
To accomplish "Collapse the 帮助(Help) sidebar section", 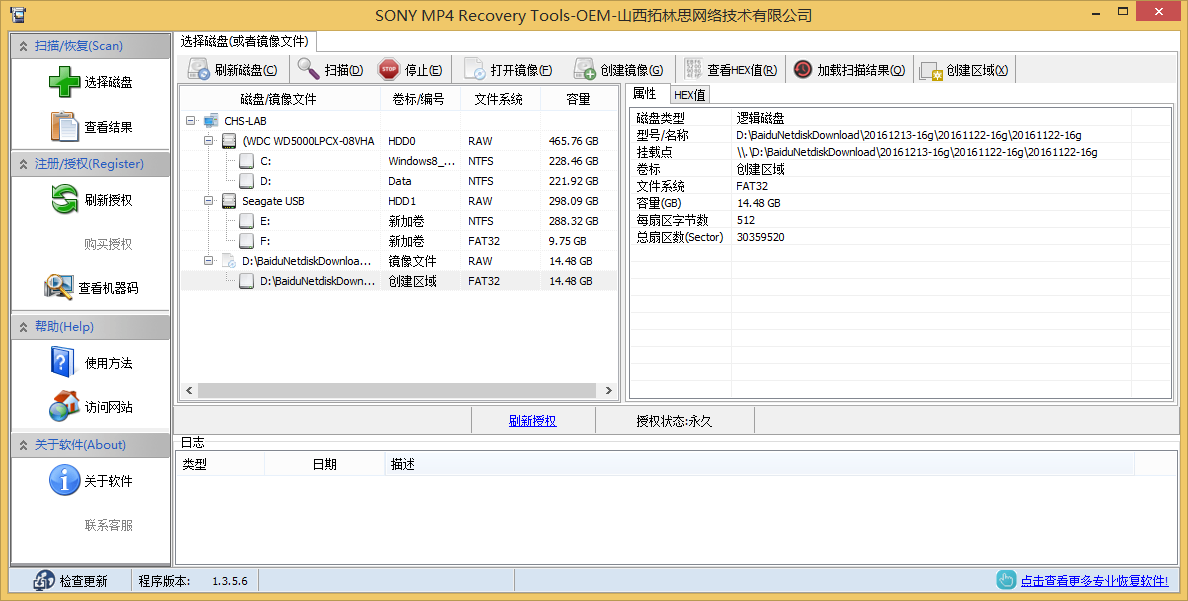I will point(23,327).
